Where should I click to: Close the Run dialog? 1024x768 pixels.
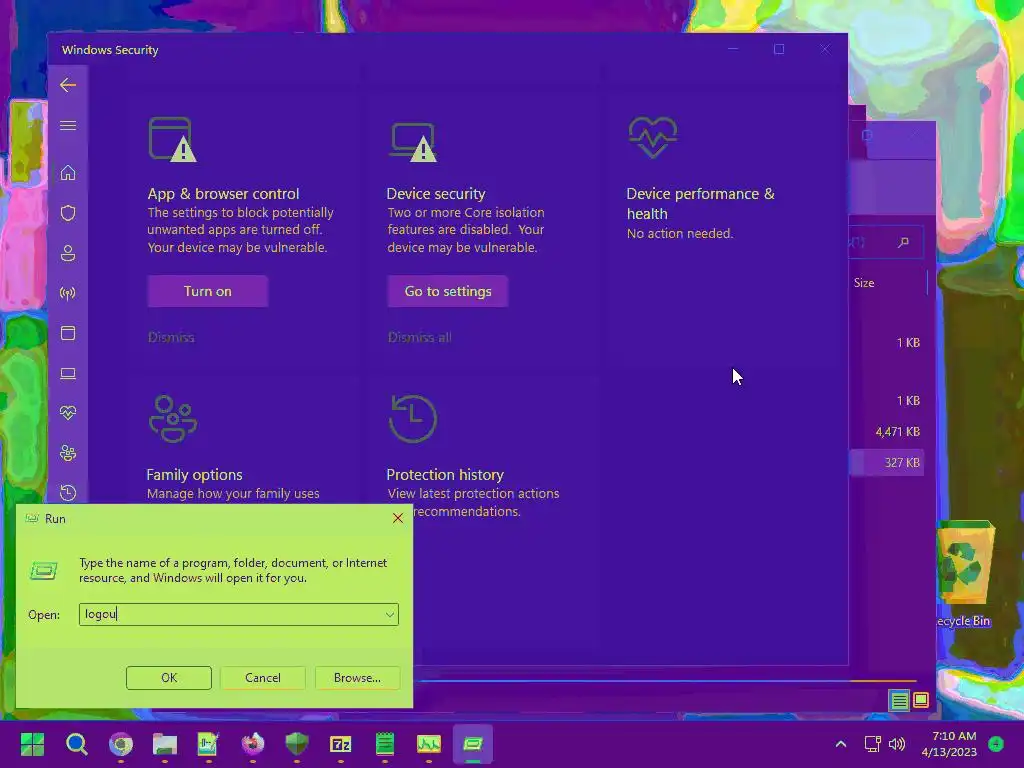(x=398, y=519)
